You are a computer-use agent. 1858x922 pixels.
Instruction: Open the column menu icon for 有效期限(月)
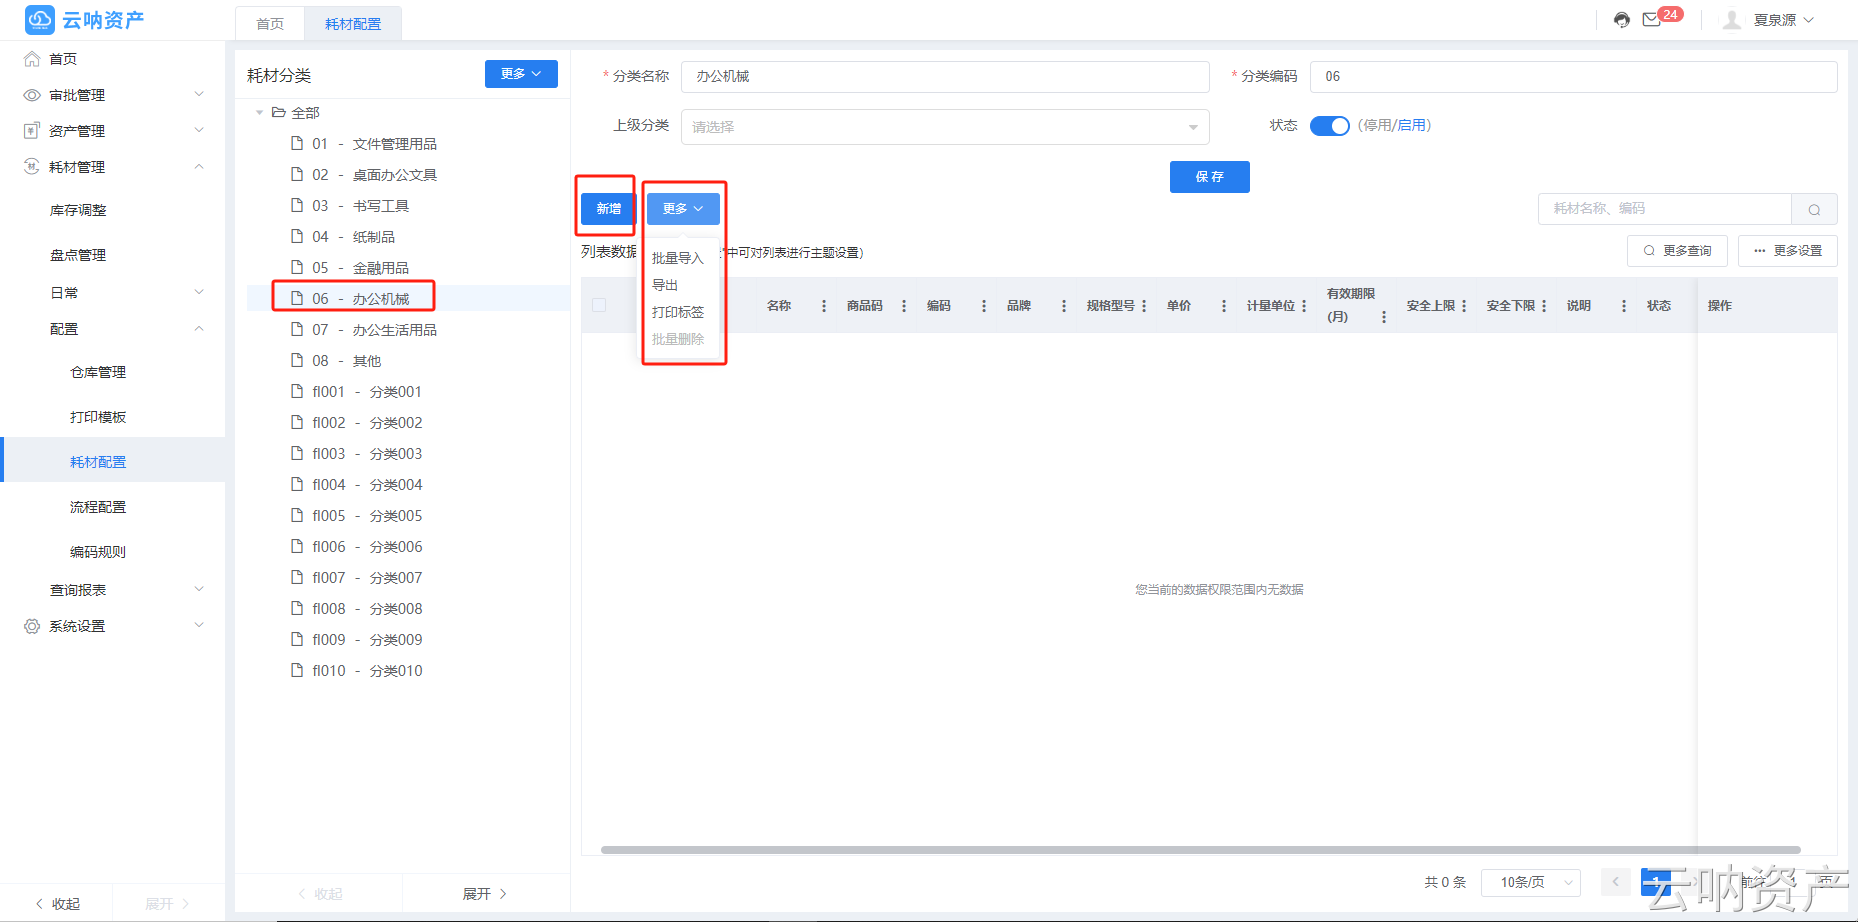(x=1384, y=317)
